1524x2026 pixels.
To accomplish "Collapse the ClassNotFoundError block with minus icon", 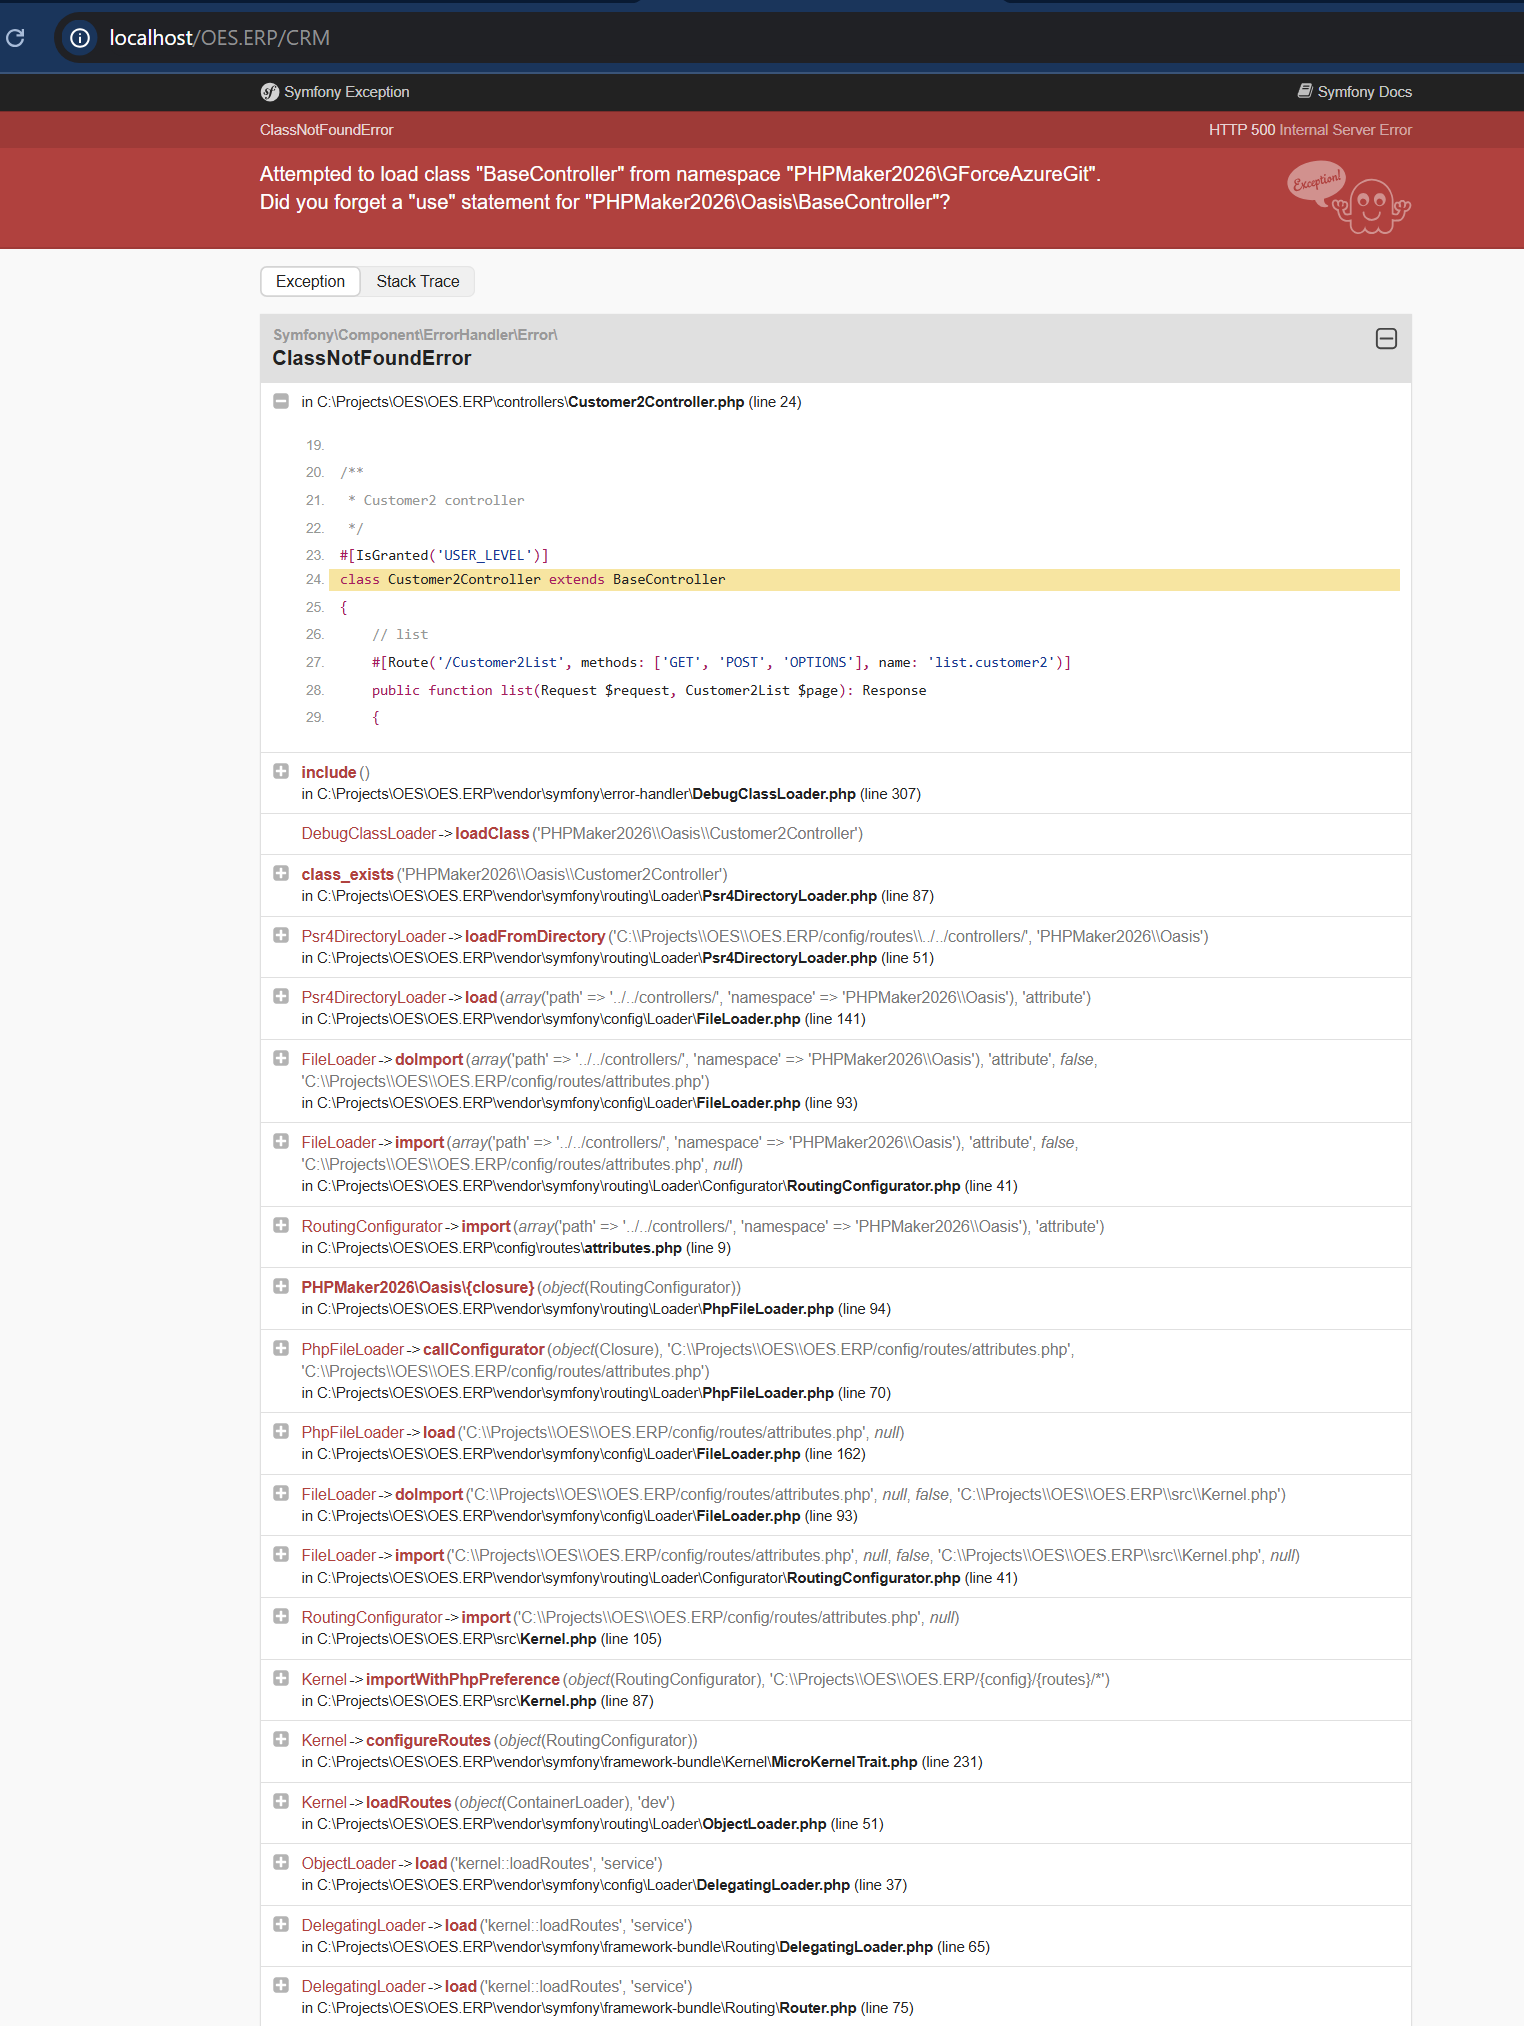I will coord(1385,339).
